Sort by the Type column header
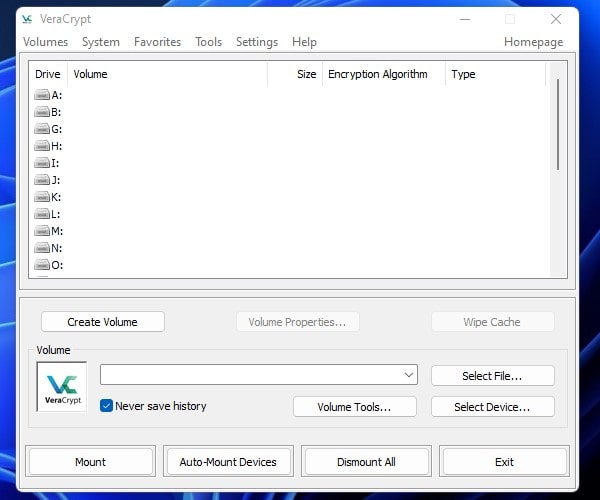The height and width of the screenshot is (500, 600). click(496, 74)
